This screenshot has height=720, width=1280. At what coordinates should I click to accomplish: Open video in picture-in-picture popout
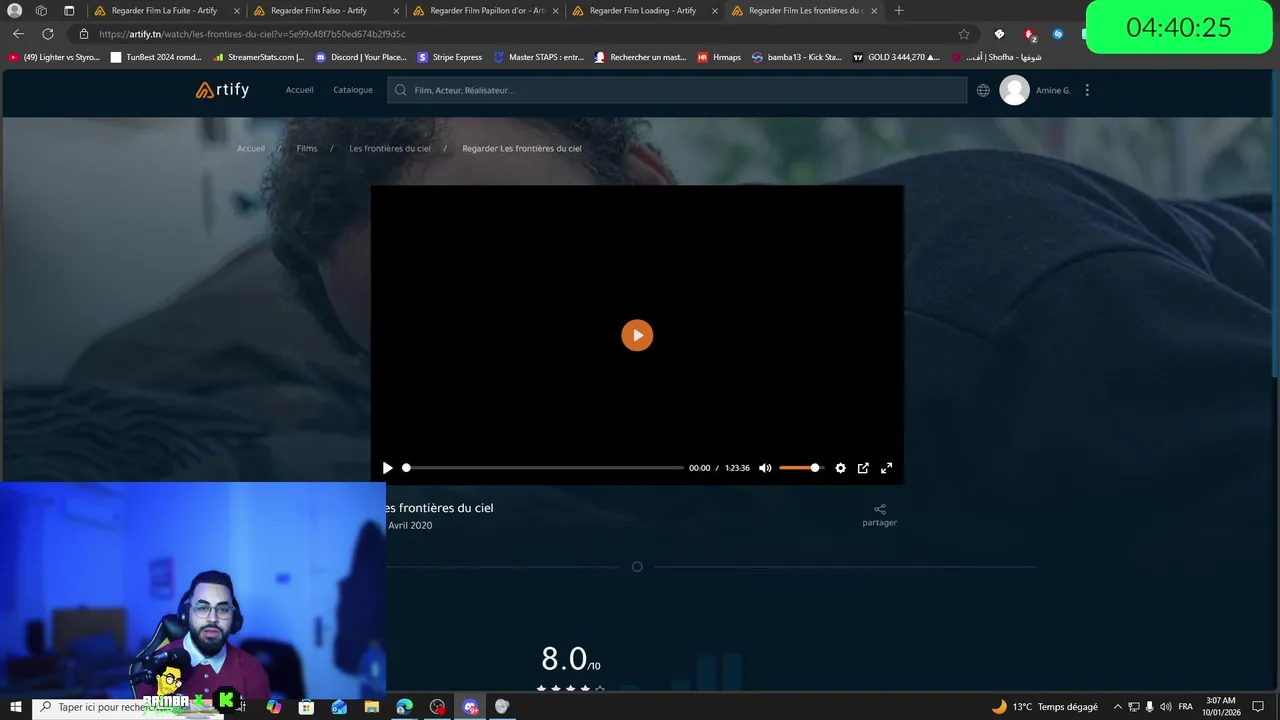pyautogui.click(x=863, y=468)
